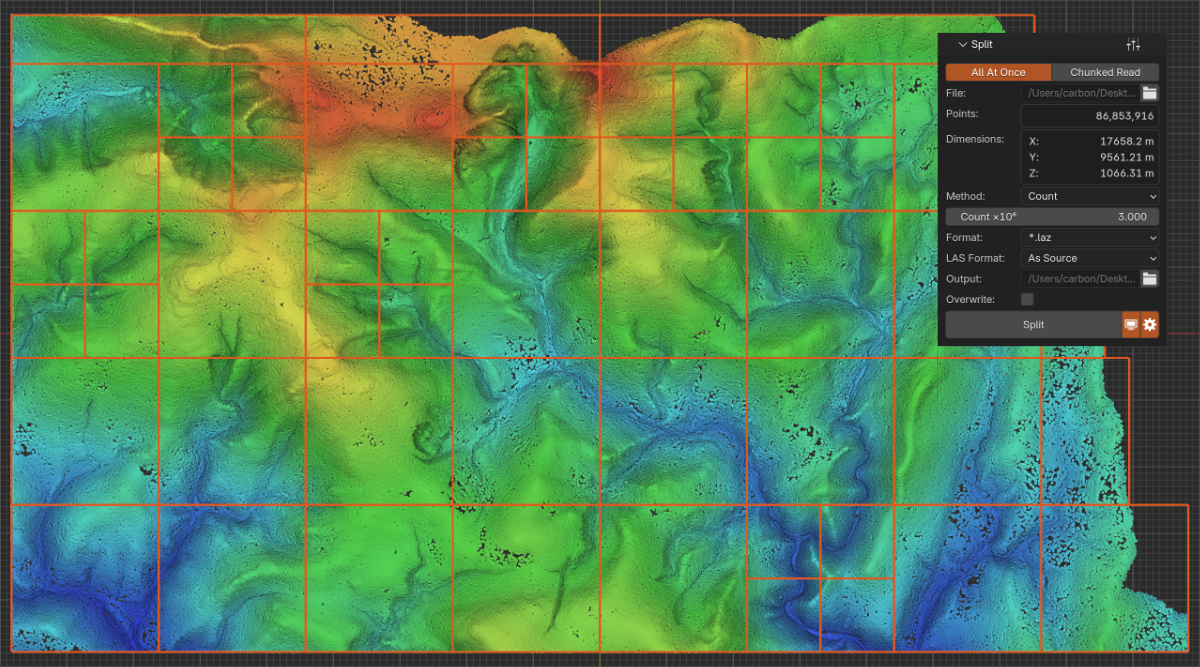Open the Method dropdown showing Count
Image resolution: width=1200 pixels, height=667 pixels.
point(1090,196)
